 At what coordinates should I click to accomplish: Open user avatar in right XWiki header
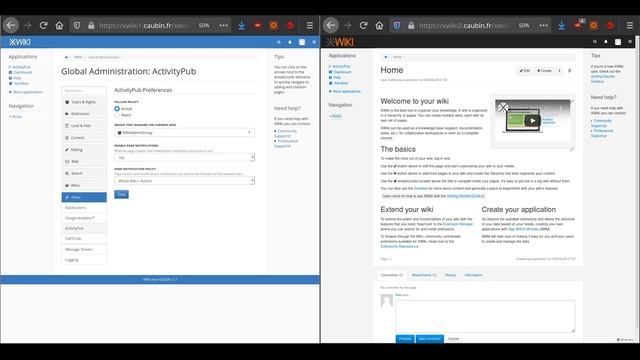click(x=618, y=42)
